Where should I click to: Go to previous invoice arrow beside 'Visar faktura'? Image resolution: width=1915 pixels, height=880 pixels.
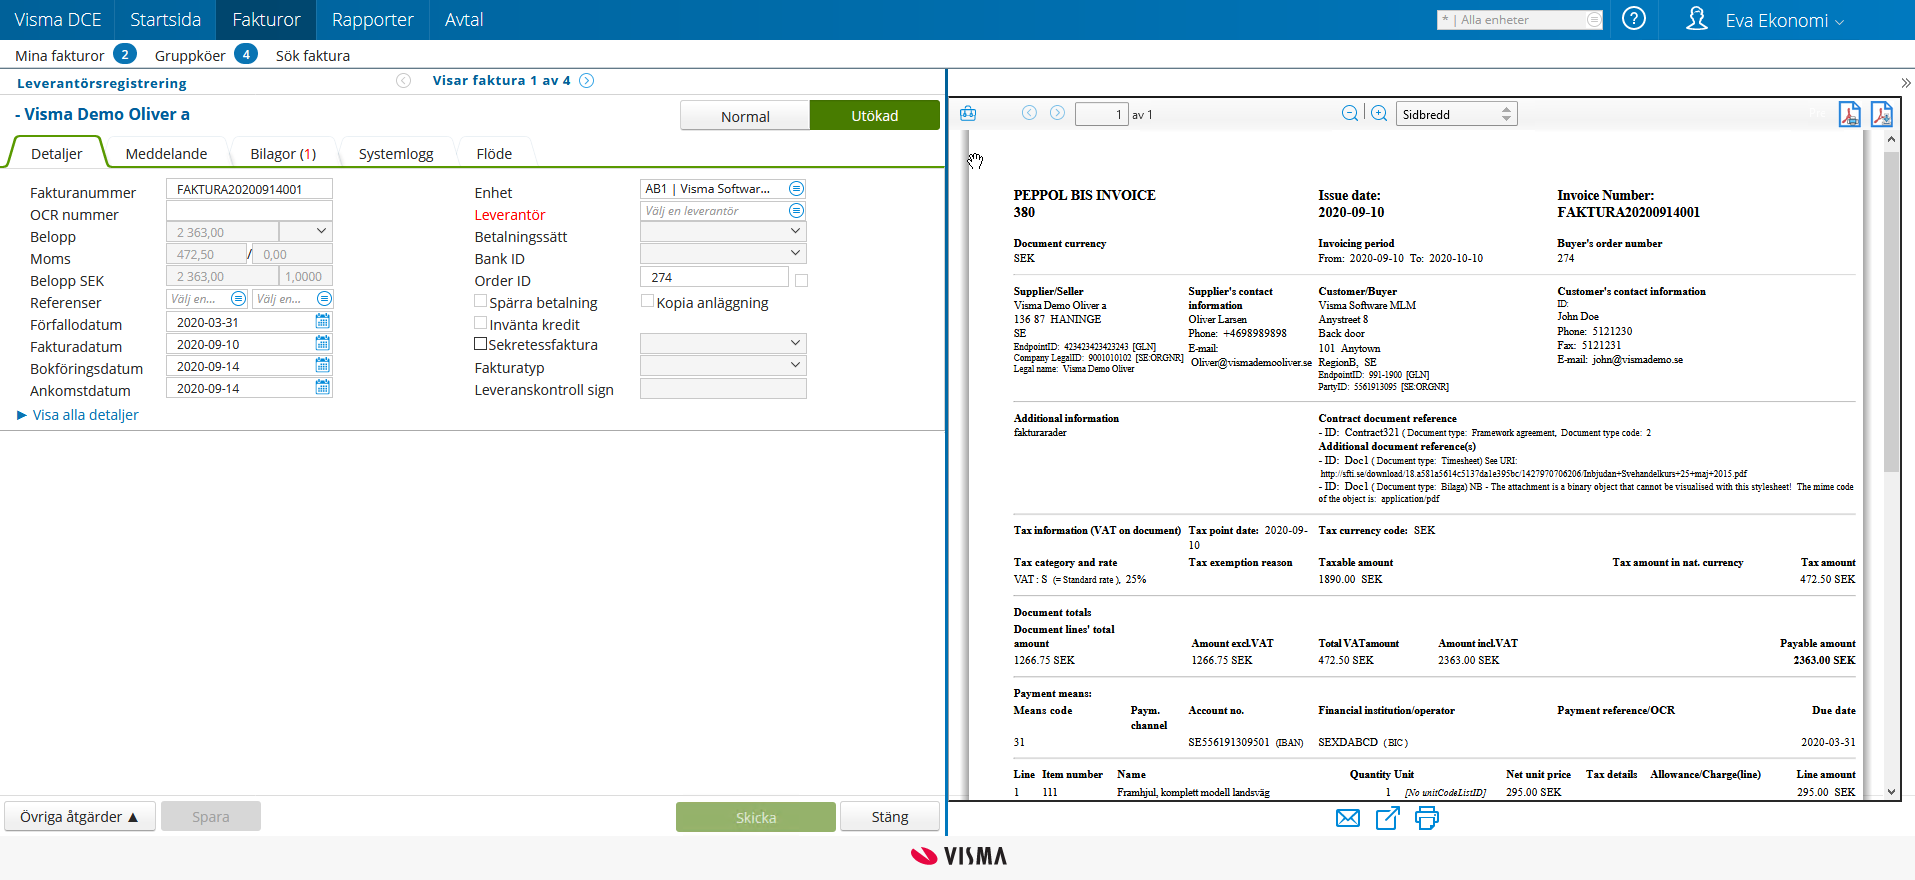coord(404,81)
